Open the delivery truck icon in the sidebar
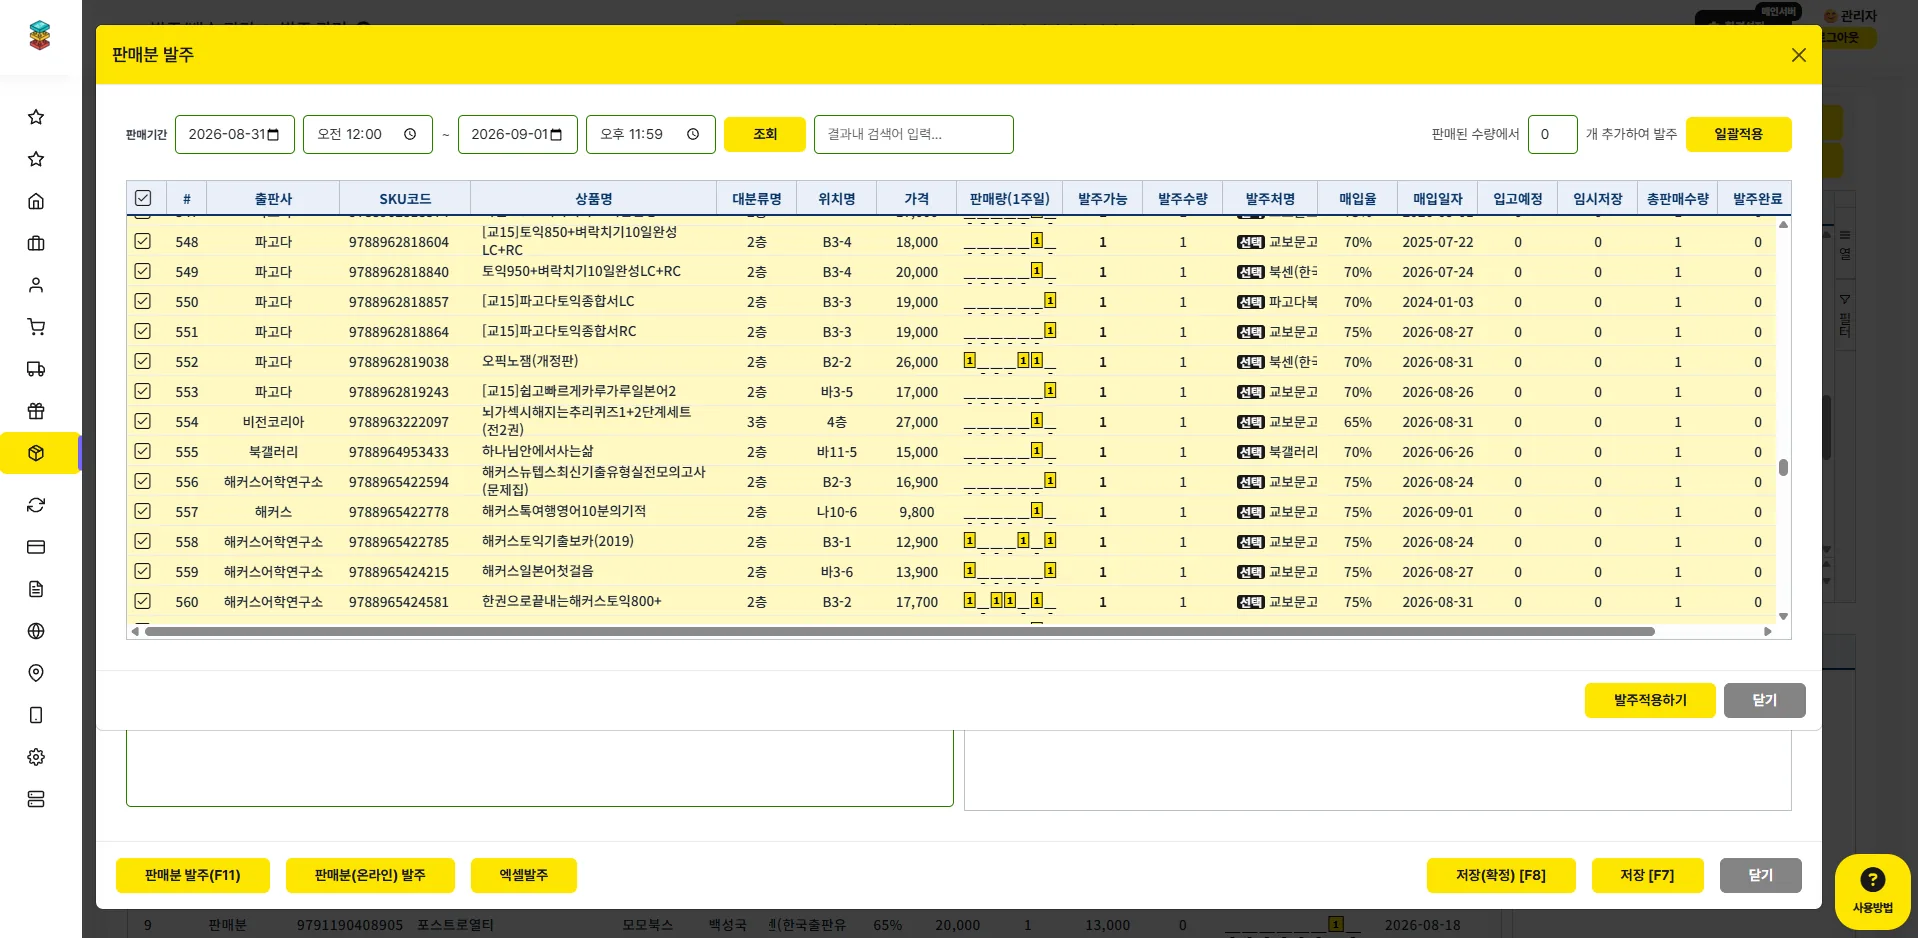Viewport: 1918px width, 938px height. coord(36,369)
